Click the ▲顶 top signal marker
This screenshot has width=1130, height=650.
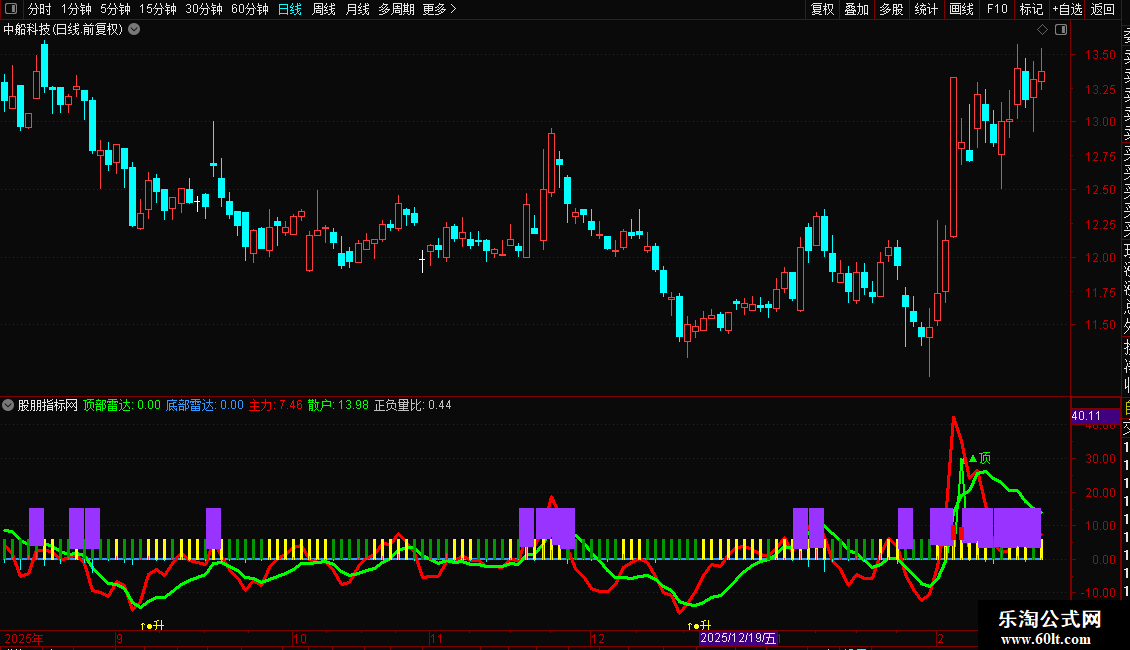click(979, 458)
